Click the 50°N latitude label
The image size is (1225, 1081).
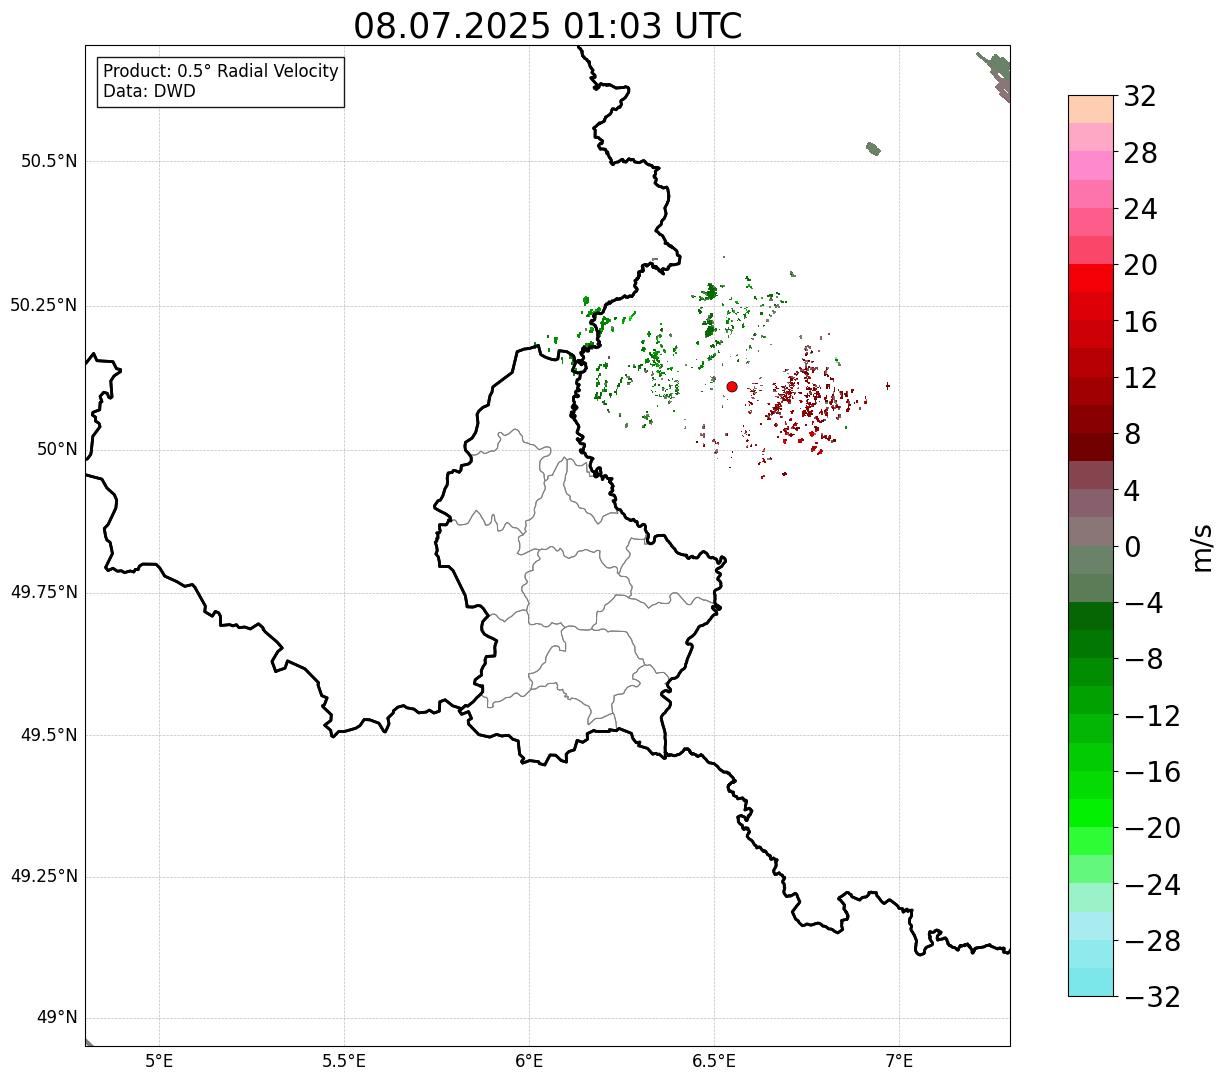point(57,449)
